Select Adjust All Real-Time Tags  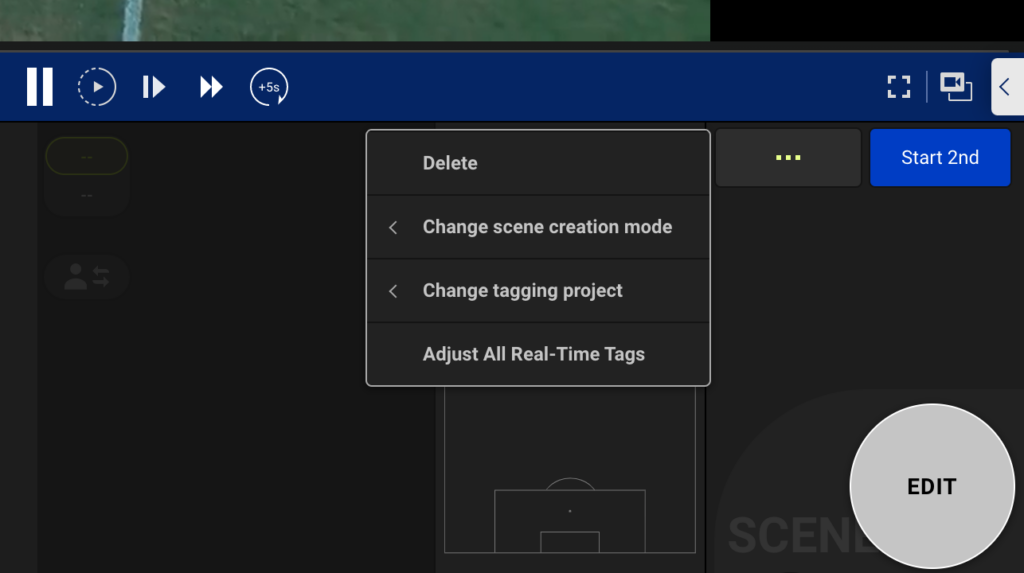pos(538,354)
